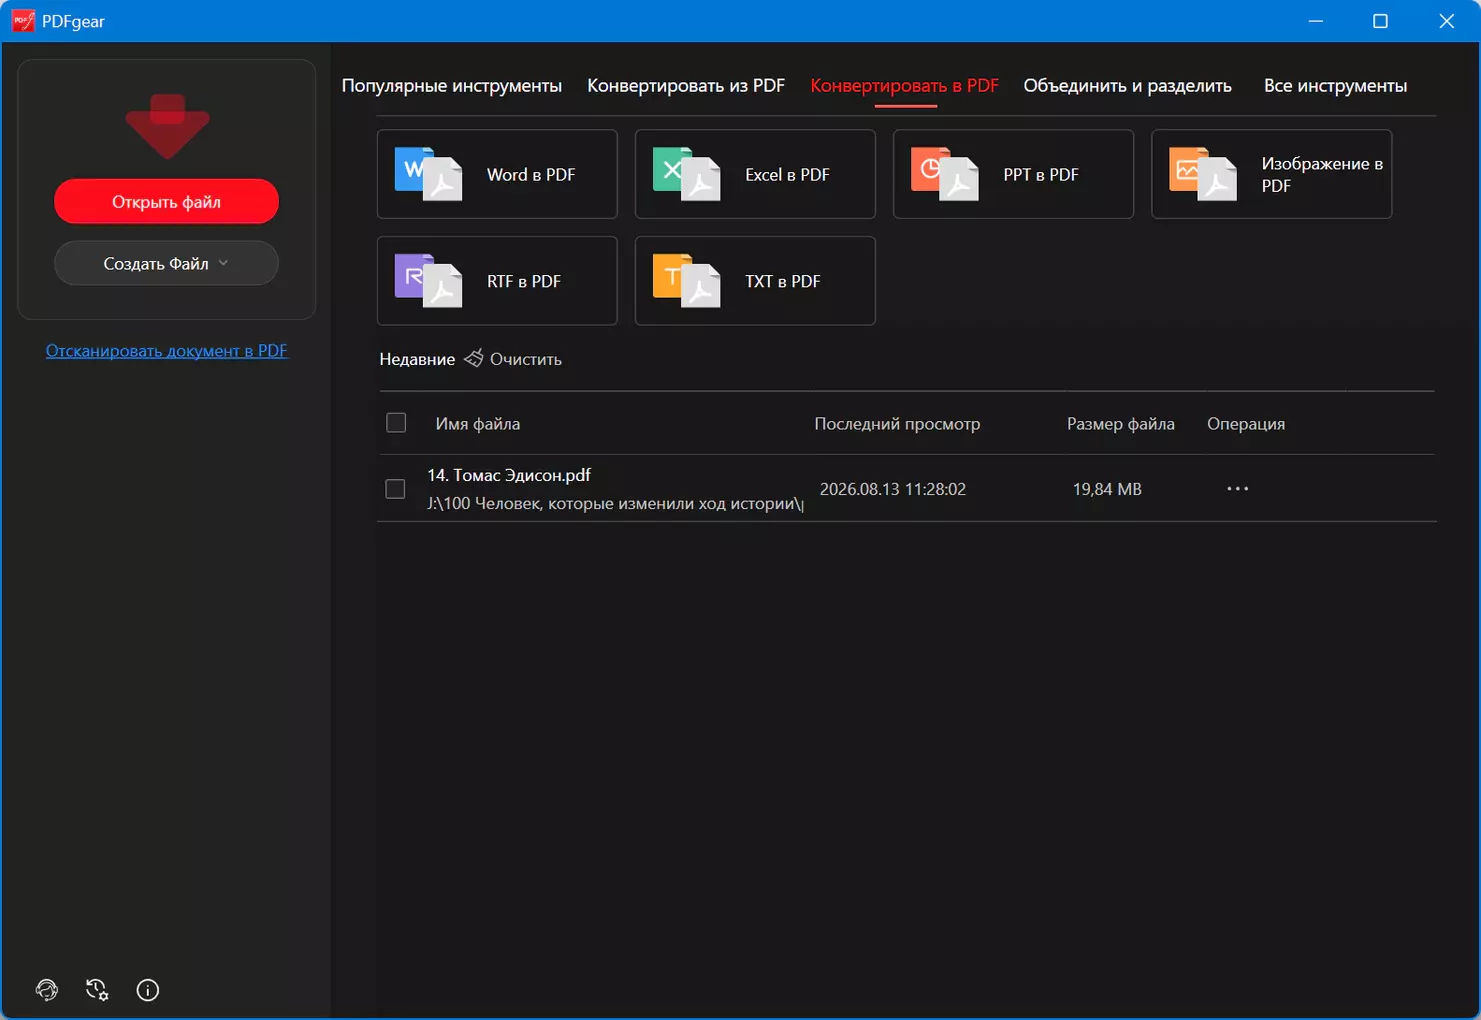The height and width of the screenshot is (1020, 1481).
Task: Click the Имя файла column header
Action: pos(478,424)
